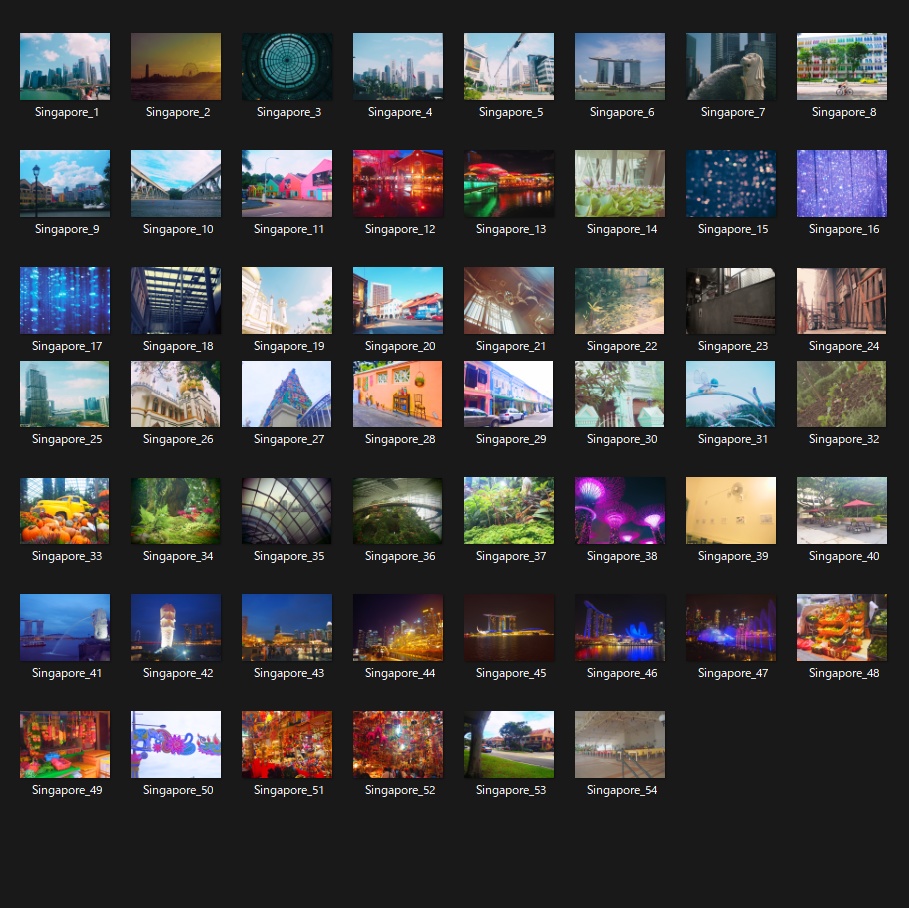This screenshot has width=909, height=908.
Task: Select the Singapore_1 skyline thumbnail
Action: [x=65, y=66]
